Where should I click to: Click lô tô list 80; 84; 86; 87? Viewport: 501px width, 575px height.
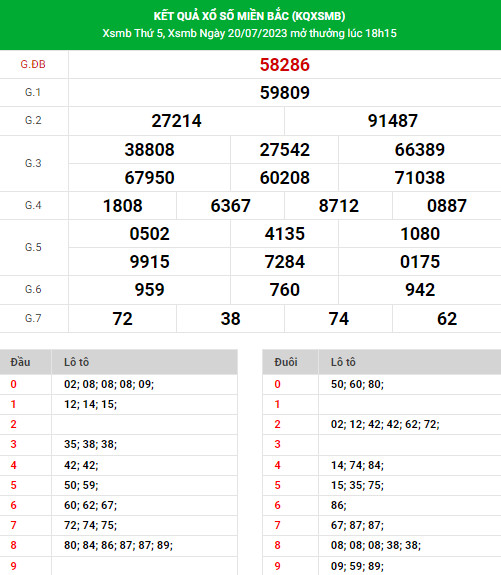click(x=118, y=545)
